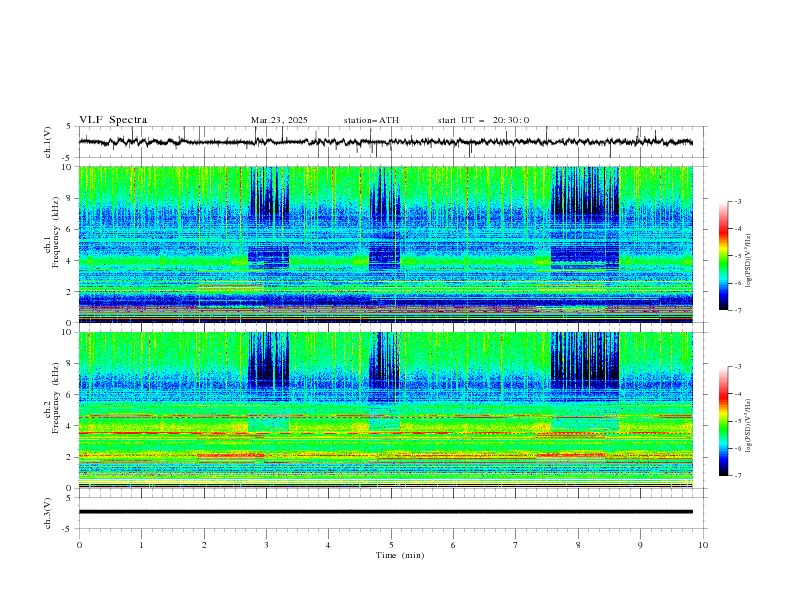Click the ch.1 spectrogram panel

385,244
